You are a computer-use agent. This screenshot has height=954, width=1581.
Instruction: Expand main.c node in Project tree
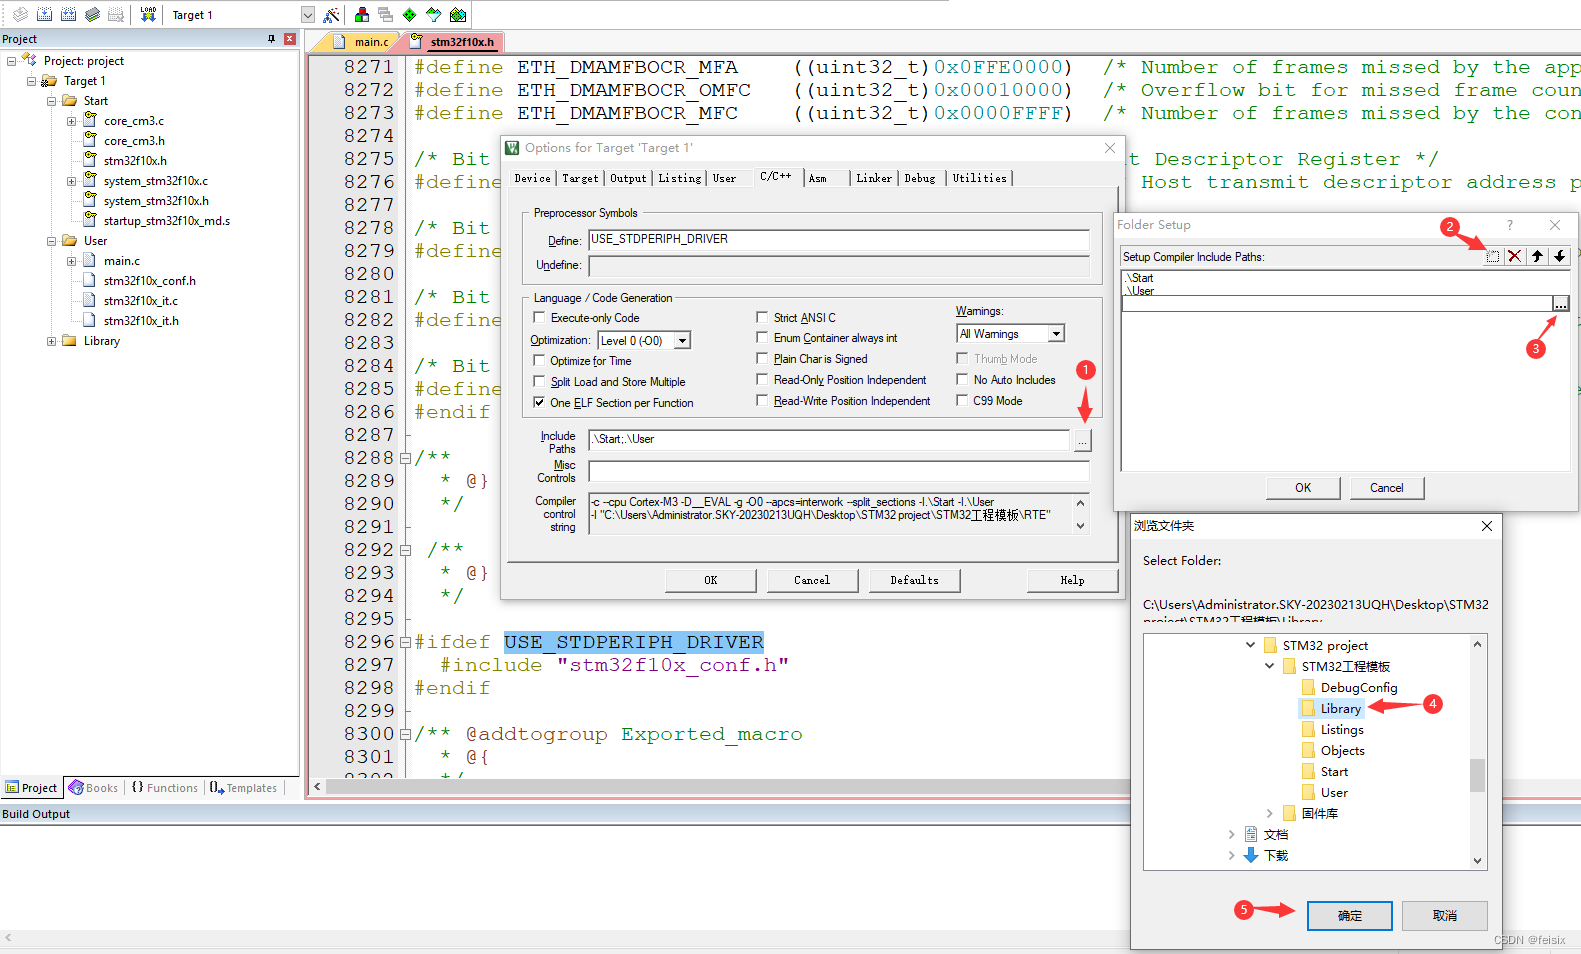[x=71, y=261]
